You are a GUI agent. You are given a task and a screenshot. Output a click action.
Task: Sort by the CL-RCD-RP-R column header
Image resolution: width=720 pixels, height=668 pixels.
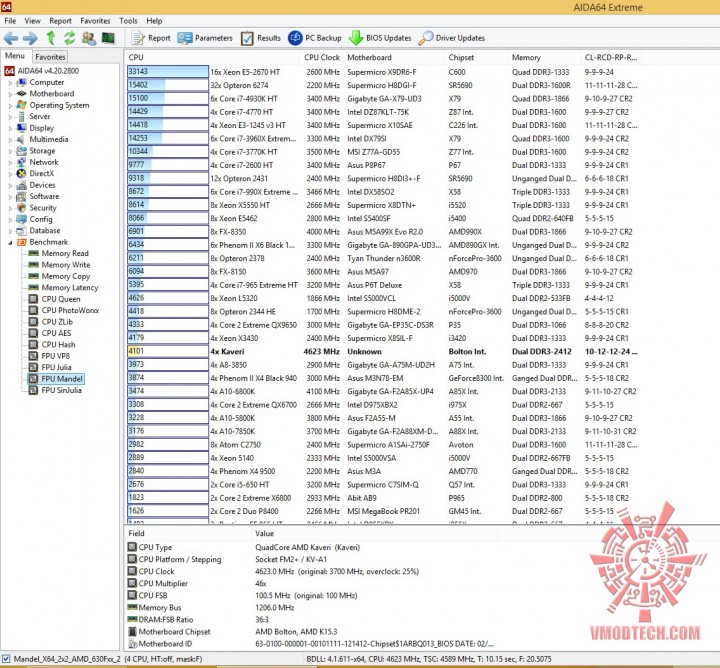(610, 57)
